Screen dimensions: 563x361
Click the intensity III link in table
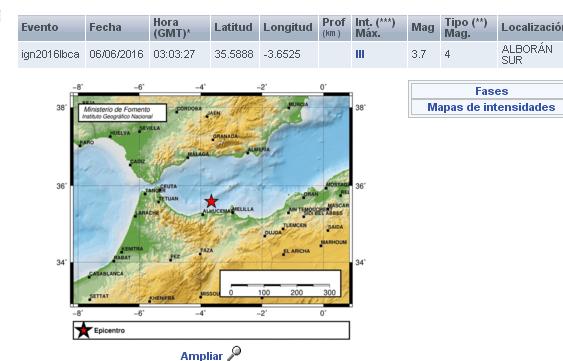tap(360, 54)
